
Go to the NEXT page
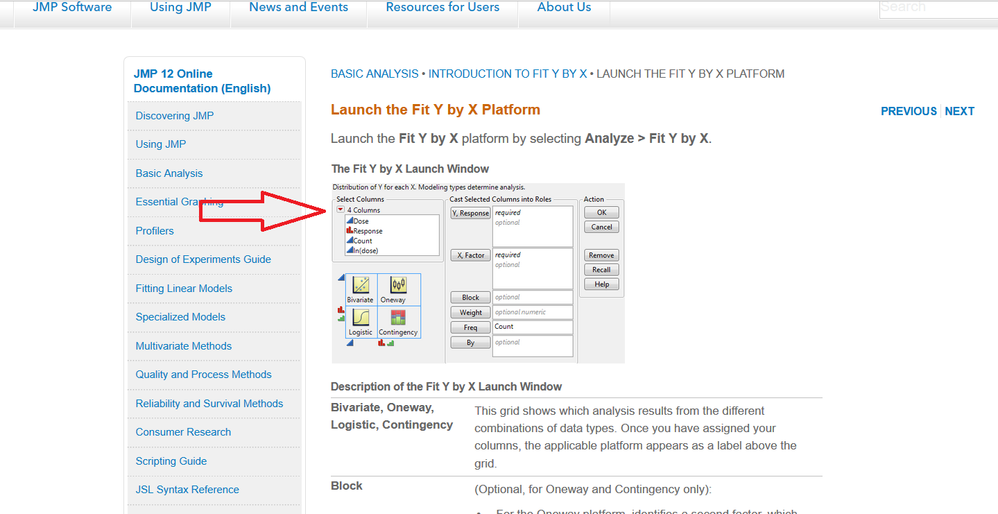[959, 111]
